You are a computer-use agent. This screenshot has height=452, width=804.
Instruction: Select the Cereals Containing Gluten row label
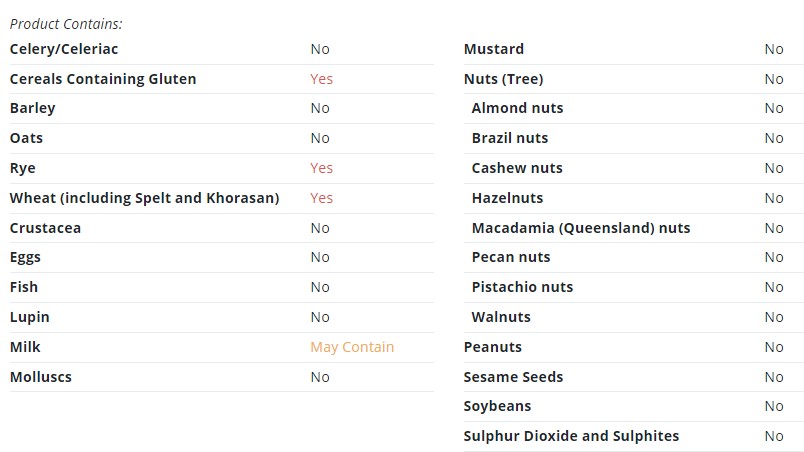click(103, 79)
